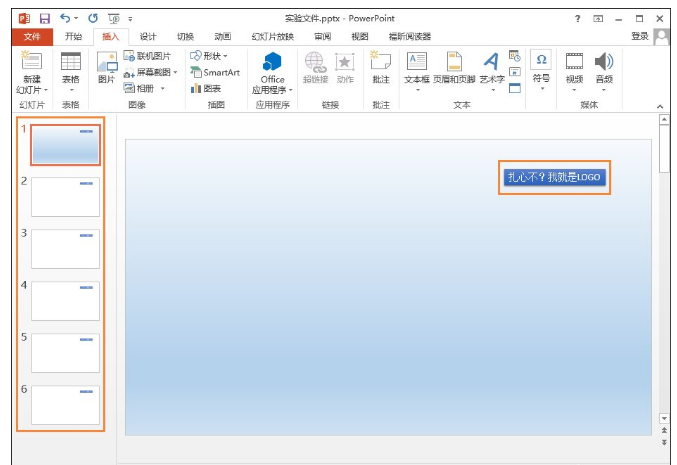Click the PowerPoint application logo icon
Image resolution: width=677 pixels, height=465 pixels.
click(24, 19)
